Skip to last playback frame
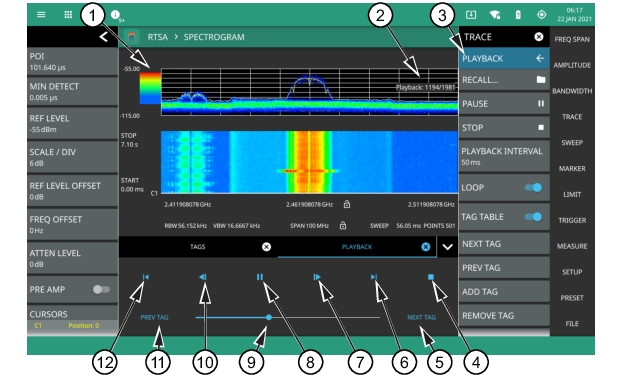631x377 pixels. (x=374, y=277)
